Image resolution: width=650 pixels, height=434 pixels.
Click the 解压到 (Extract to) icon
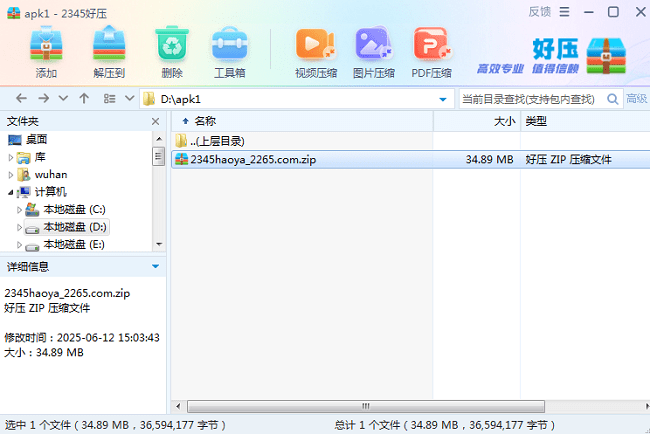(109, 53)
